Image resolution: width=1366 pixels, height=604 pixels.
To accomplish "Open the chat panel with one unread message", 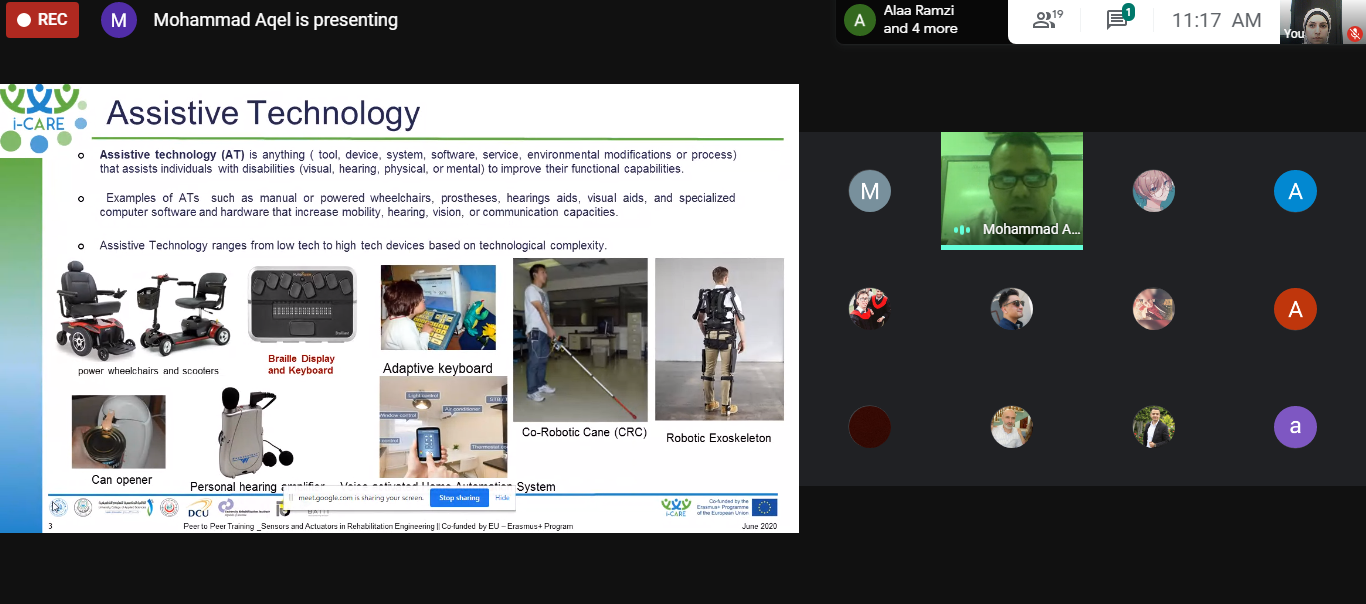I will point(1119,20).
